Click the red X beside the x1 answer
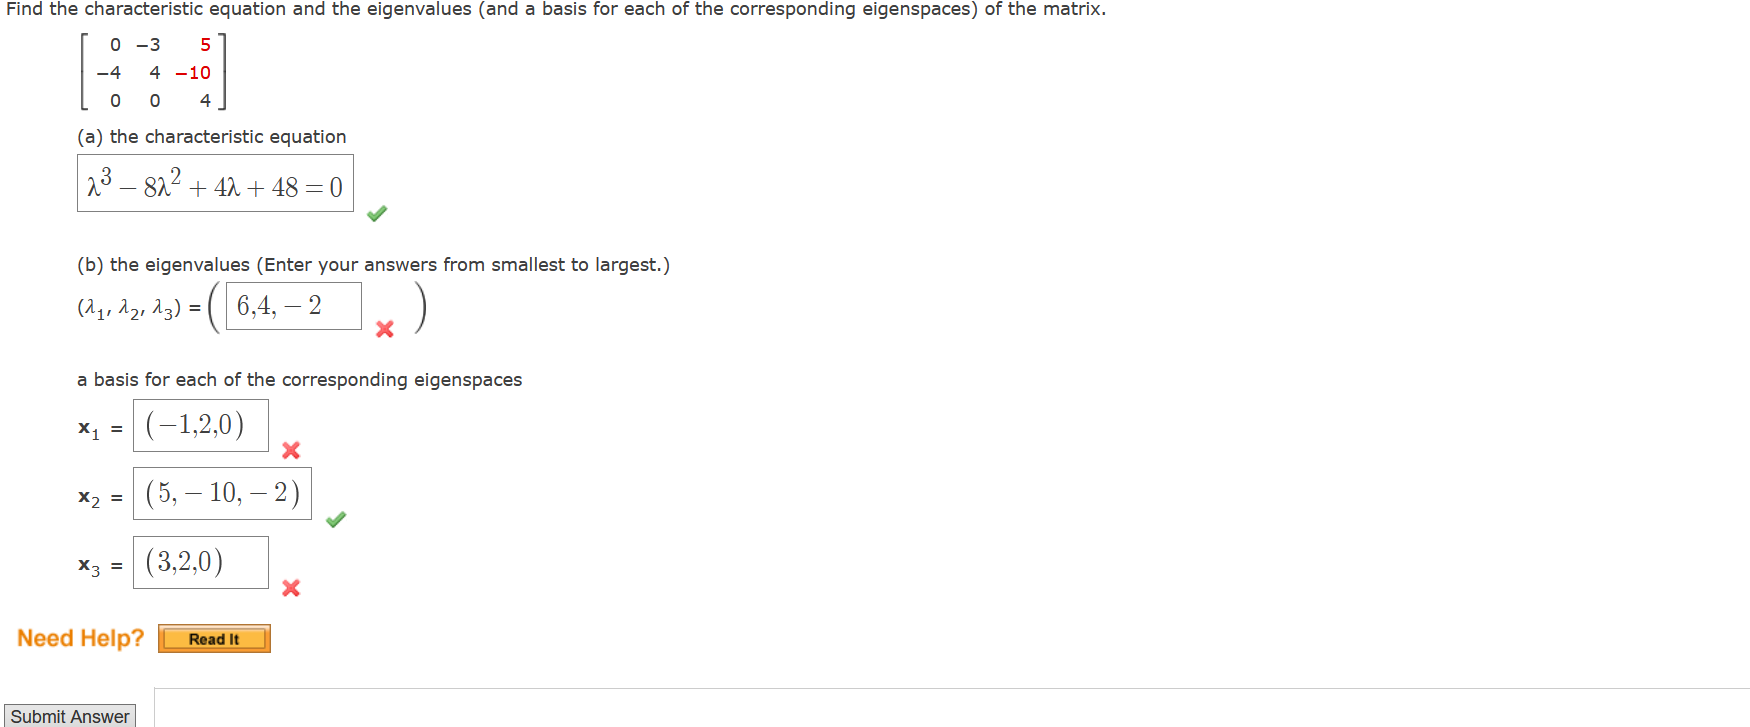Image resolution: width=1750 pixels, height=727 pixels. coord(290,451)
